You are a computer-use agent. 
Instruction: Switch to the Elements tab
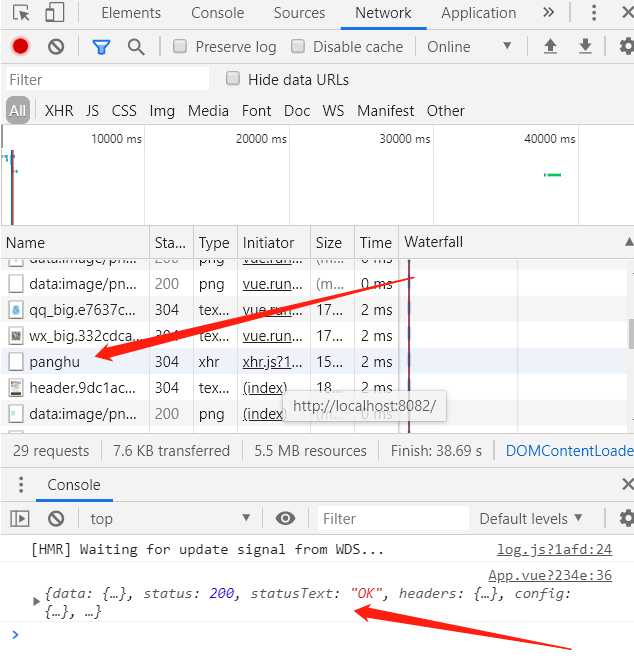point(131,13)
